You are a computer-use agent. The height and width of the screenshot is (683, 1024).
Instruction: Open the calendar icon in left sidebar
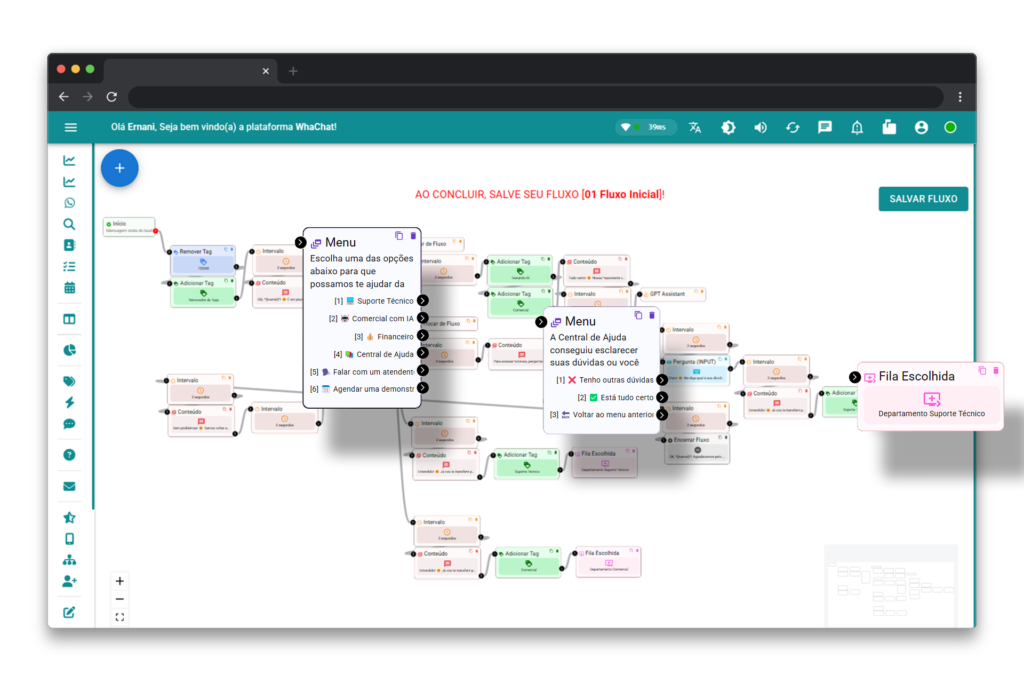(69, 288)
